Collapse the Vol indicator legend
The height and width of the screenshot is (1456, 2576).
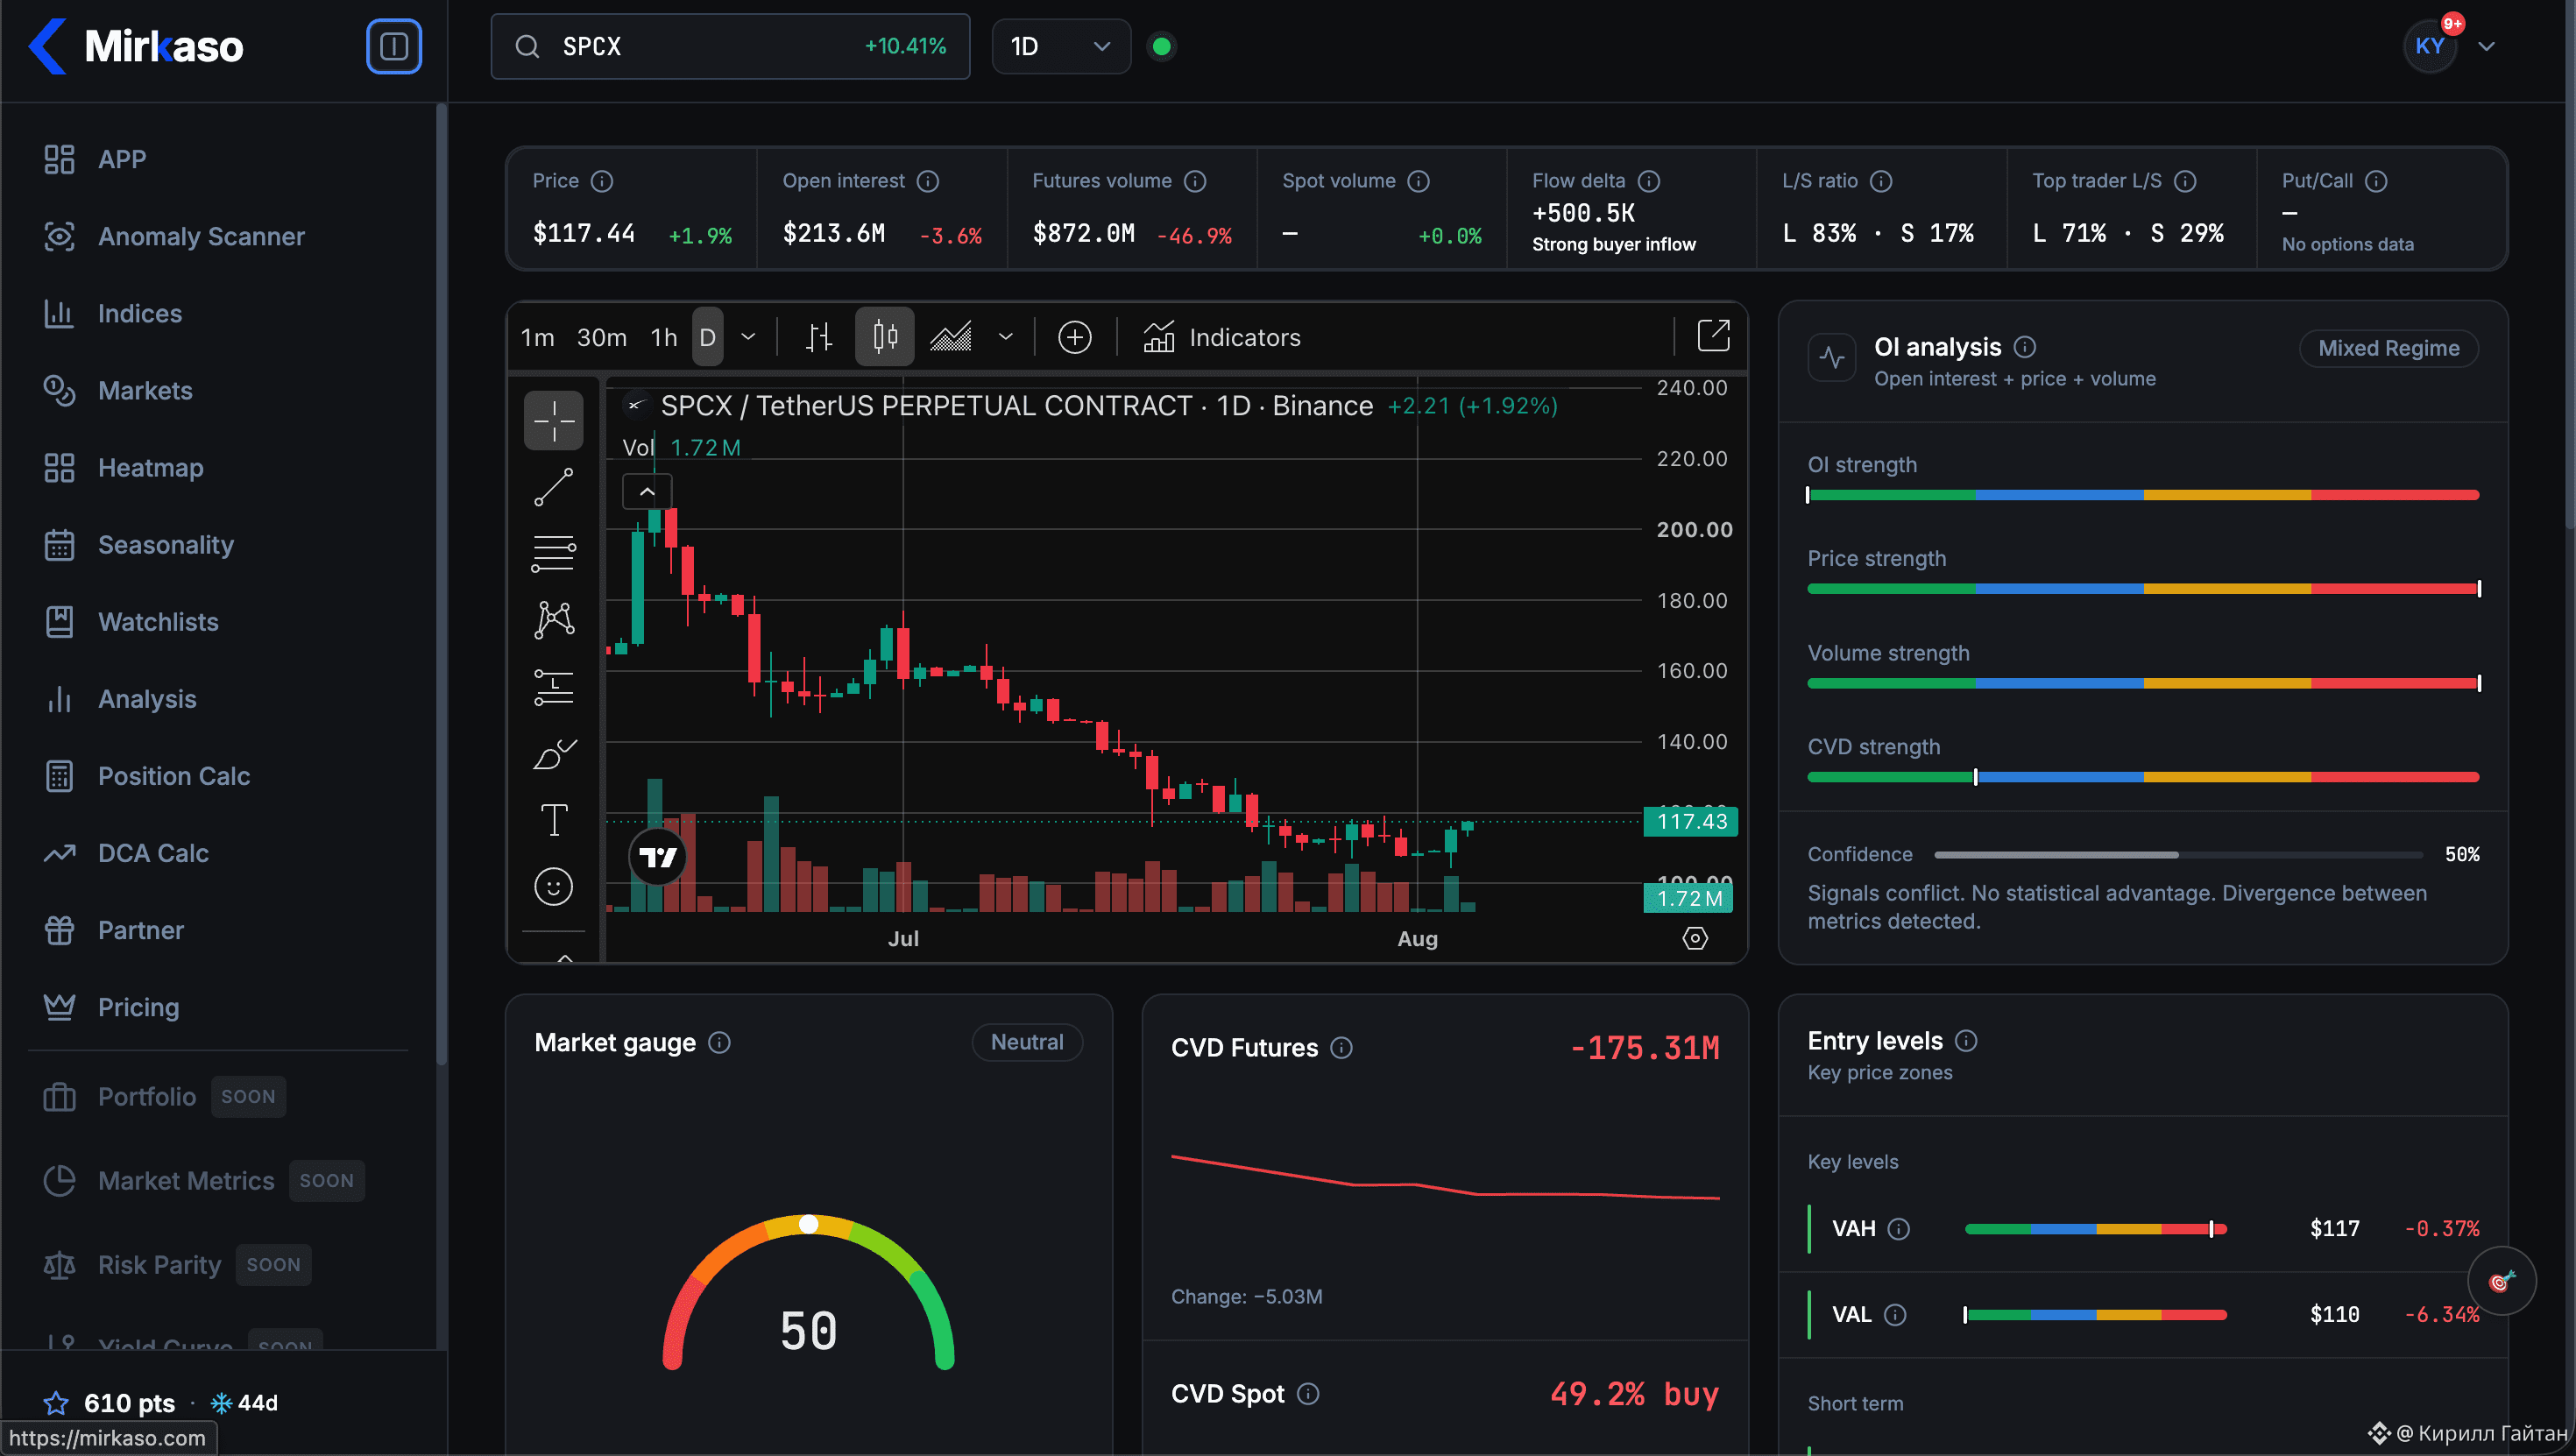[647, 491]
